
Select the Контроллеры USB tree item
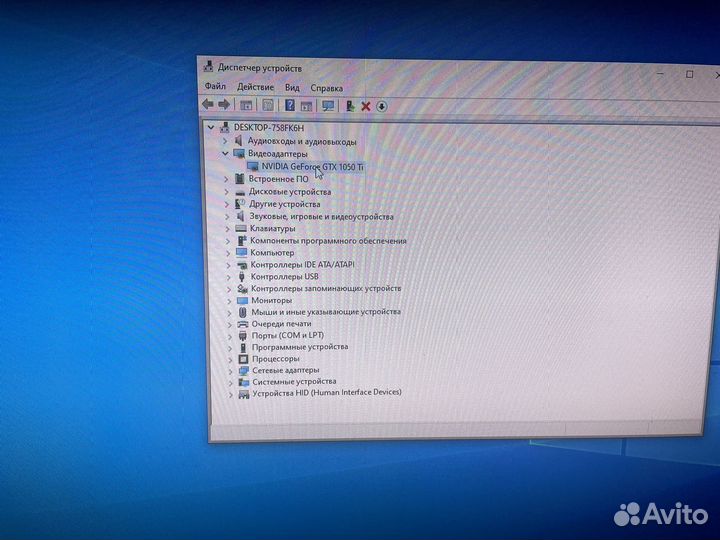click(x=283, y=276)
